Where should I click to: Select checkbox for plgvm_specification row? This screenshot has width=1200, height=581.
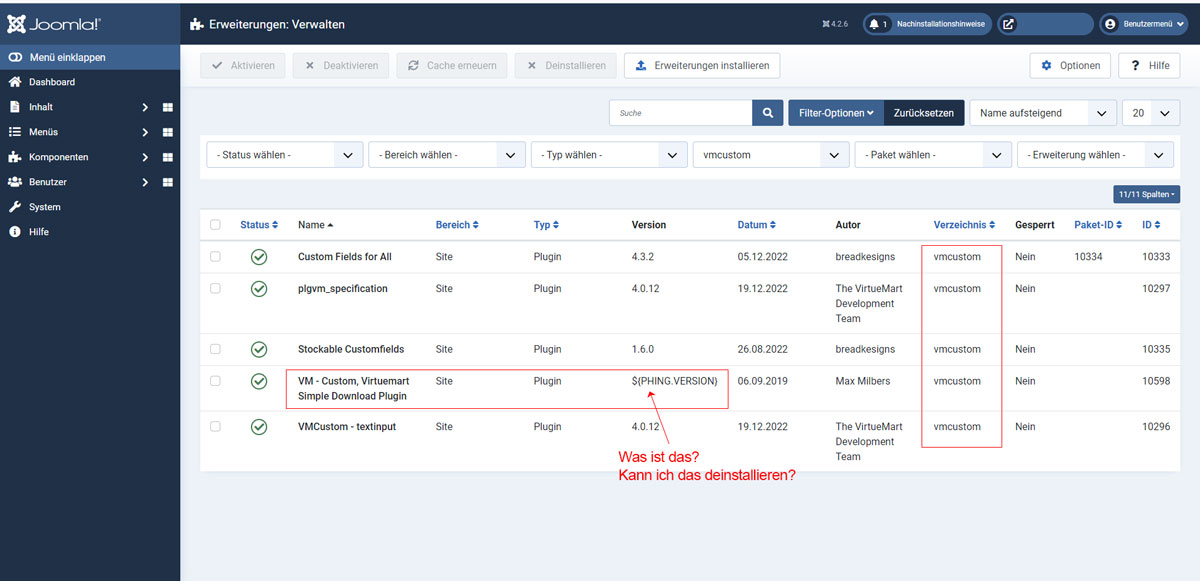pyautogui.click(x=215, y=289)
